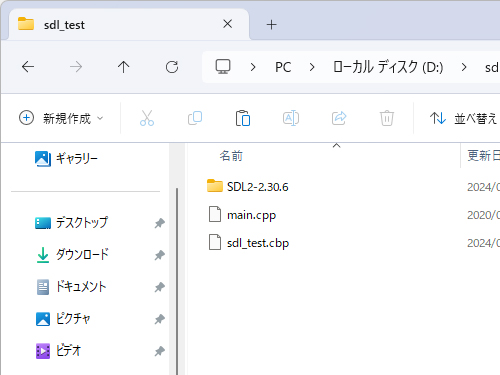Click the monitor icon in address bar

[x=223, y=67]
